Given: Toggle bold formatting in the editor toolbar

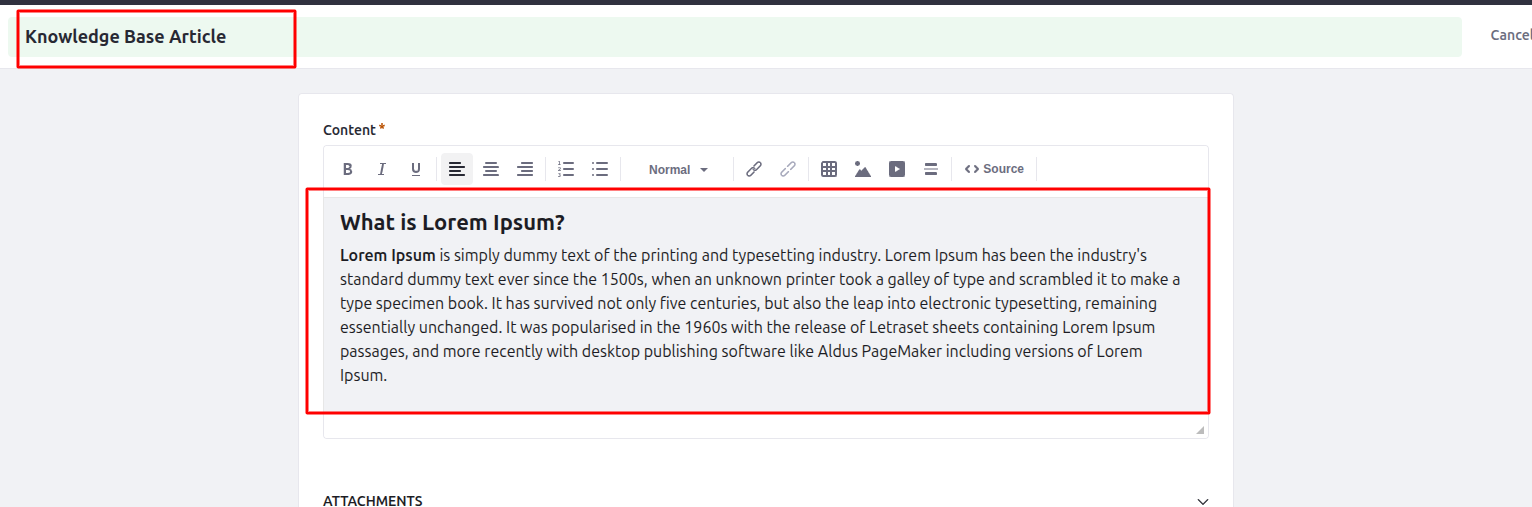Looking at the screenshot, I should point(348,169).
